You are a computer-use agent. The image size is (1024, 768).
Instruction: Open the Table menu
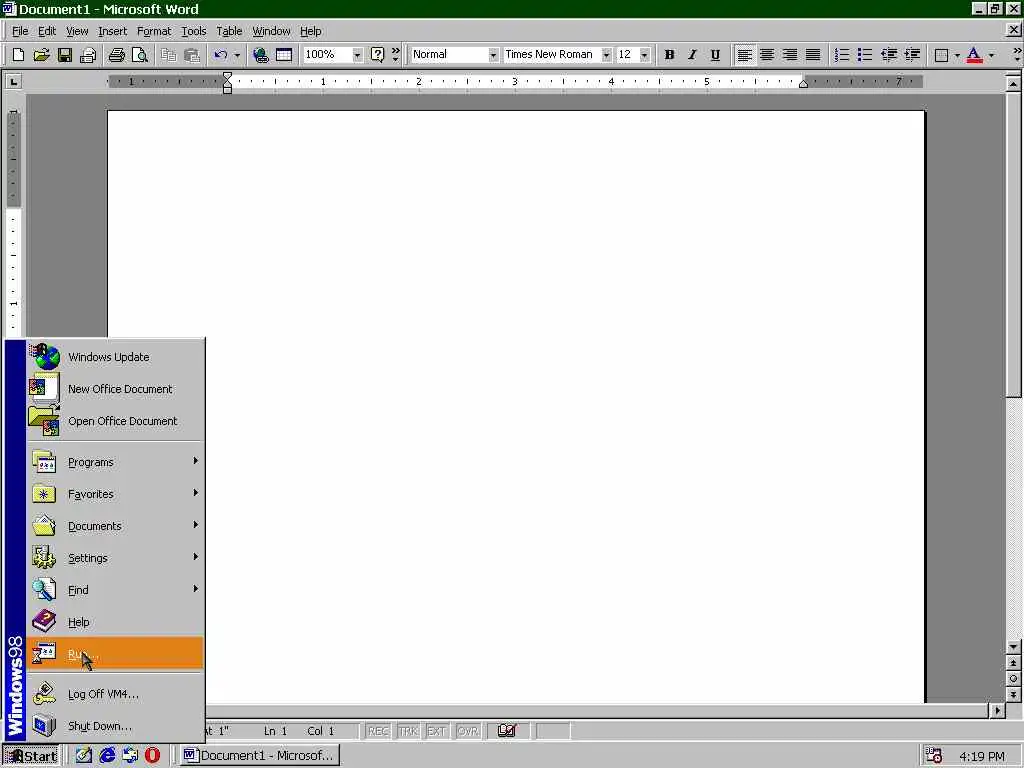[229, 31]
